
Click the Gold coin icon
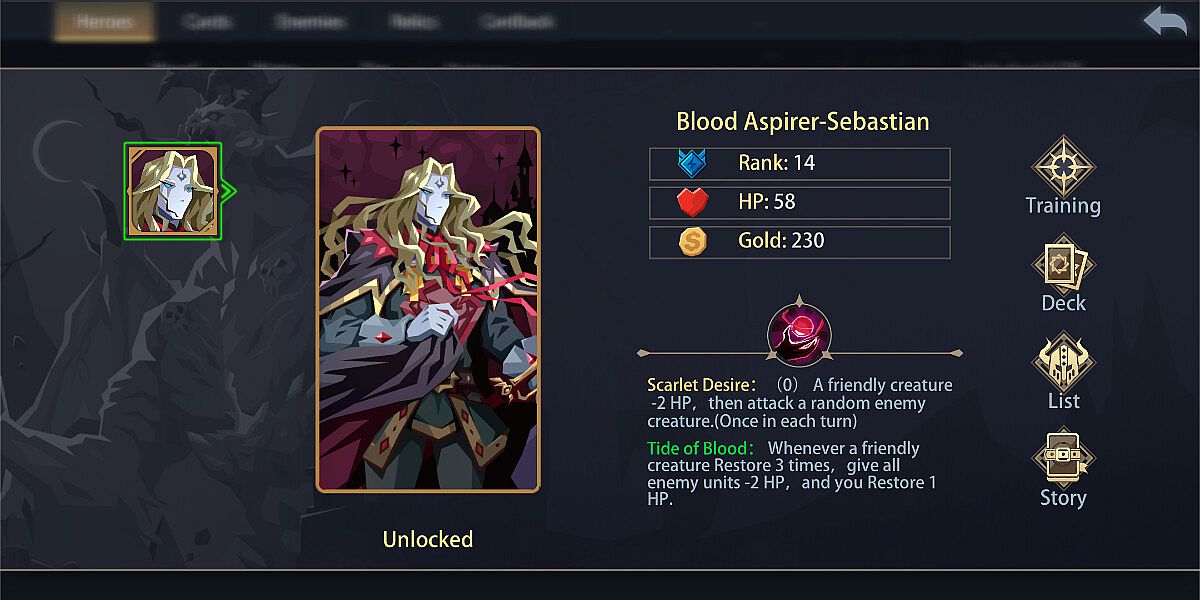(692, 241)
